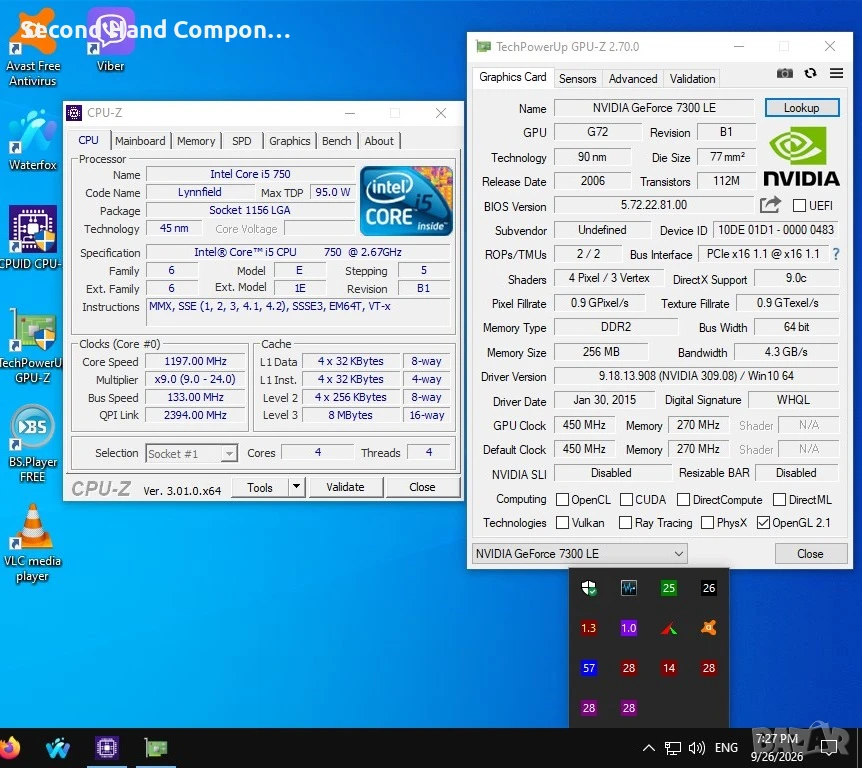
Task: Click the GPU-Z refresh icon
Action: click(x=810, y=73)
